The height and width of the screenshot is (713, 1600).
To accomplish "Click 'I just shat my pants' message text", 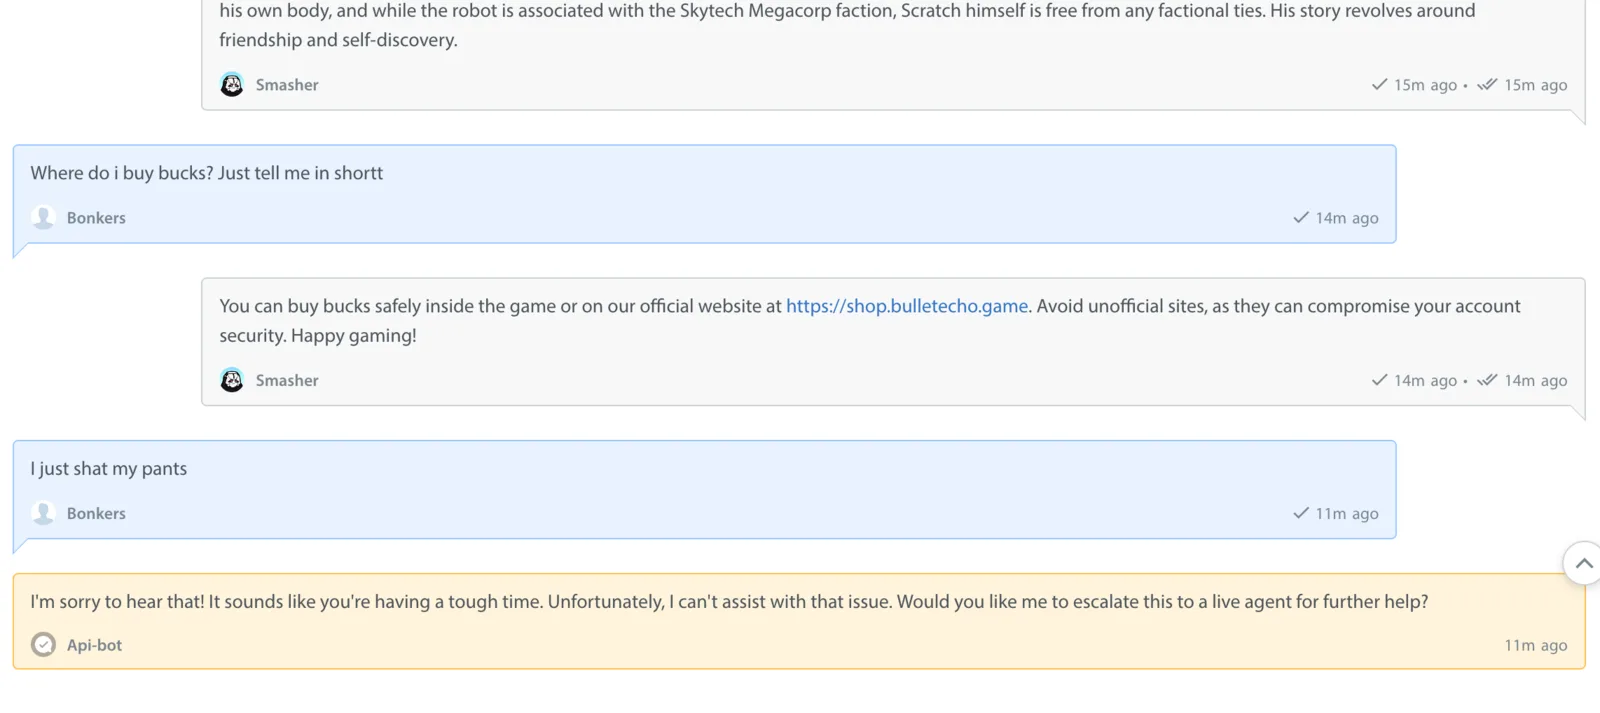I will (x=108, y=469).
